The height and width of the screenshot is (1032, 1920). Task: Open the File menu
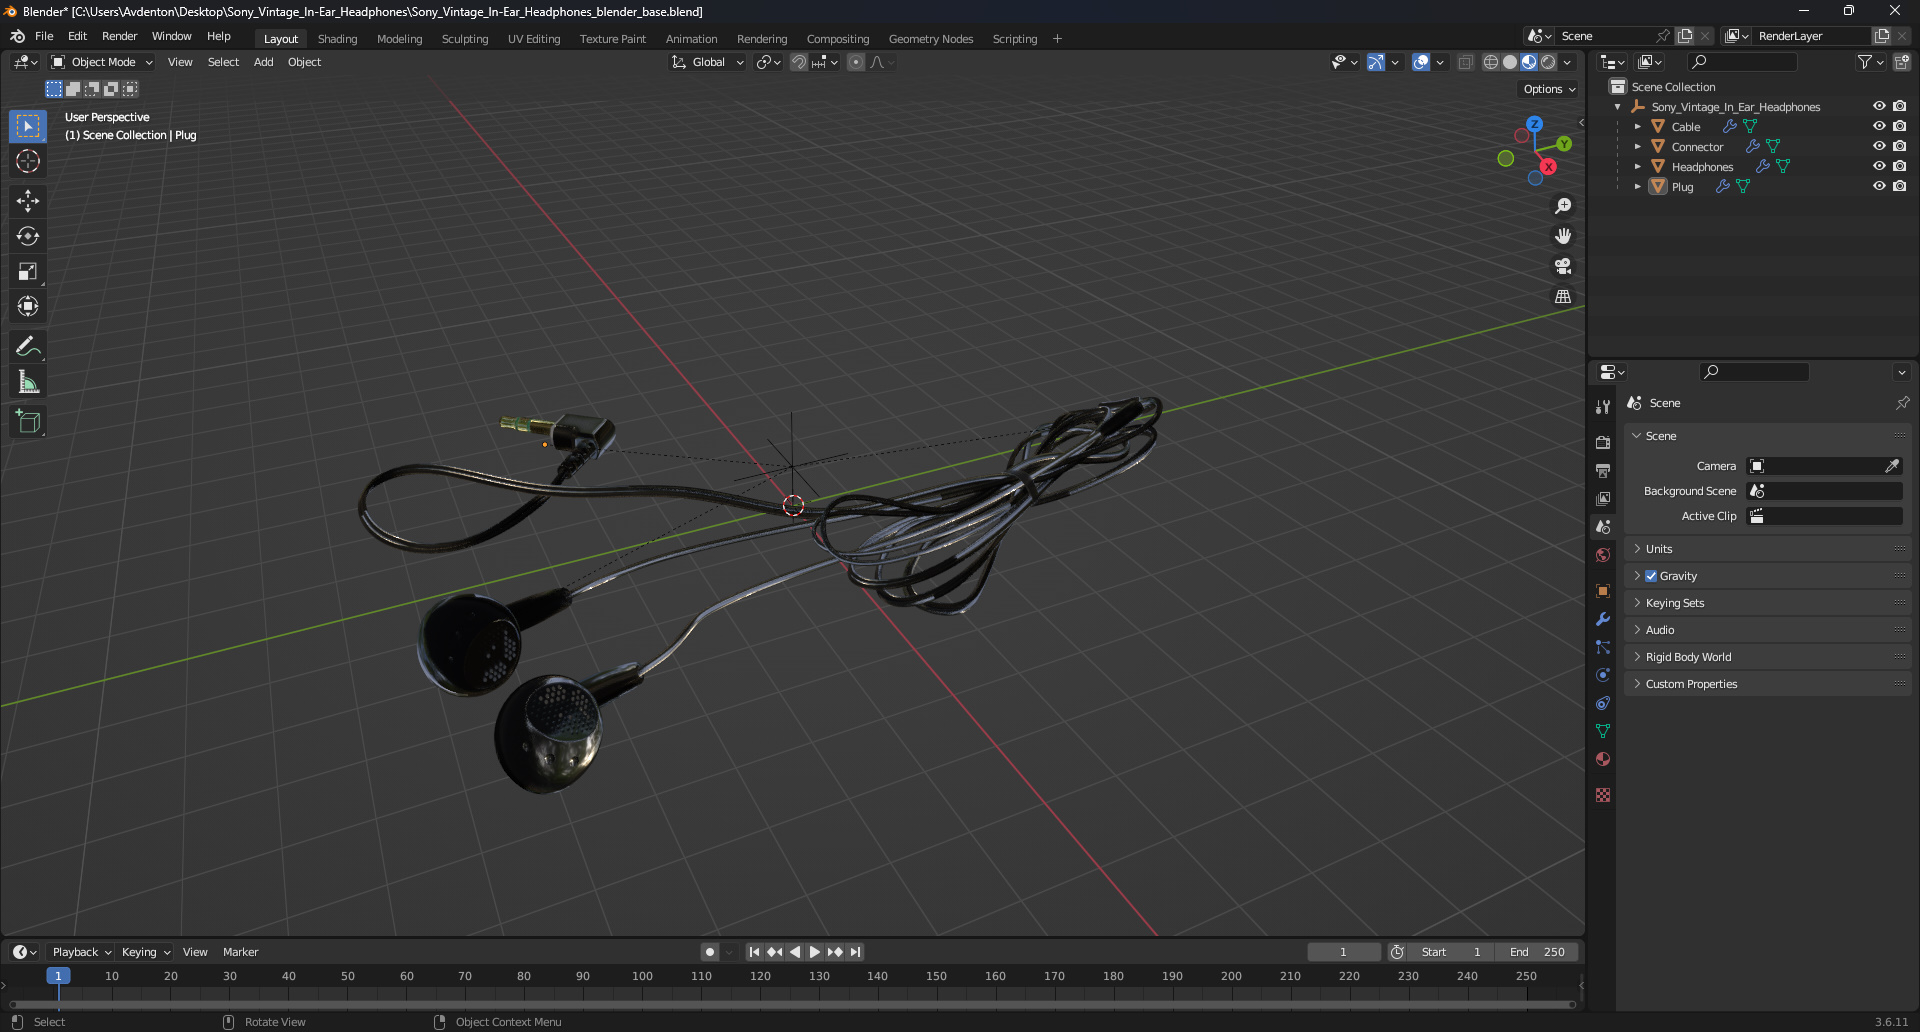(x=44, y=36)
